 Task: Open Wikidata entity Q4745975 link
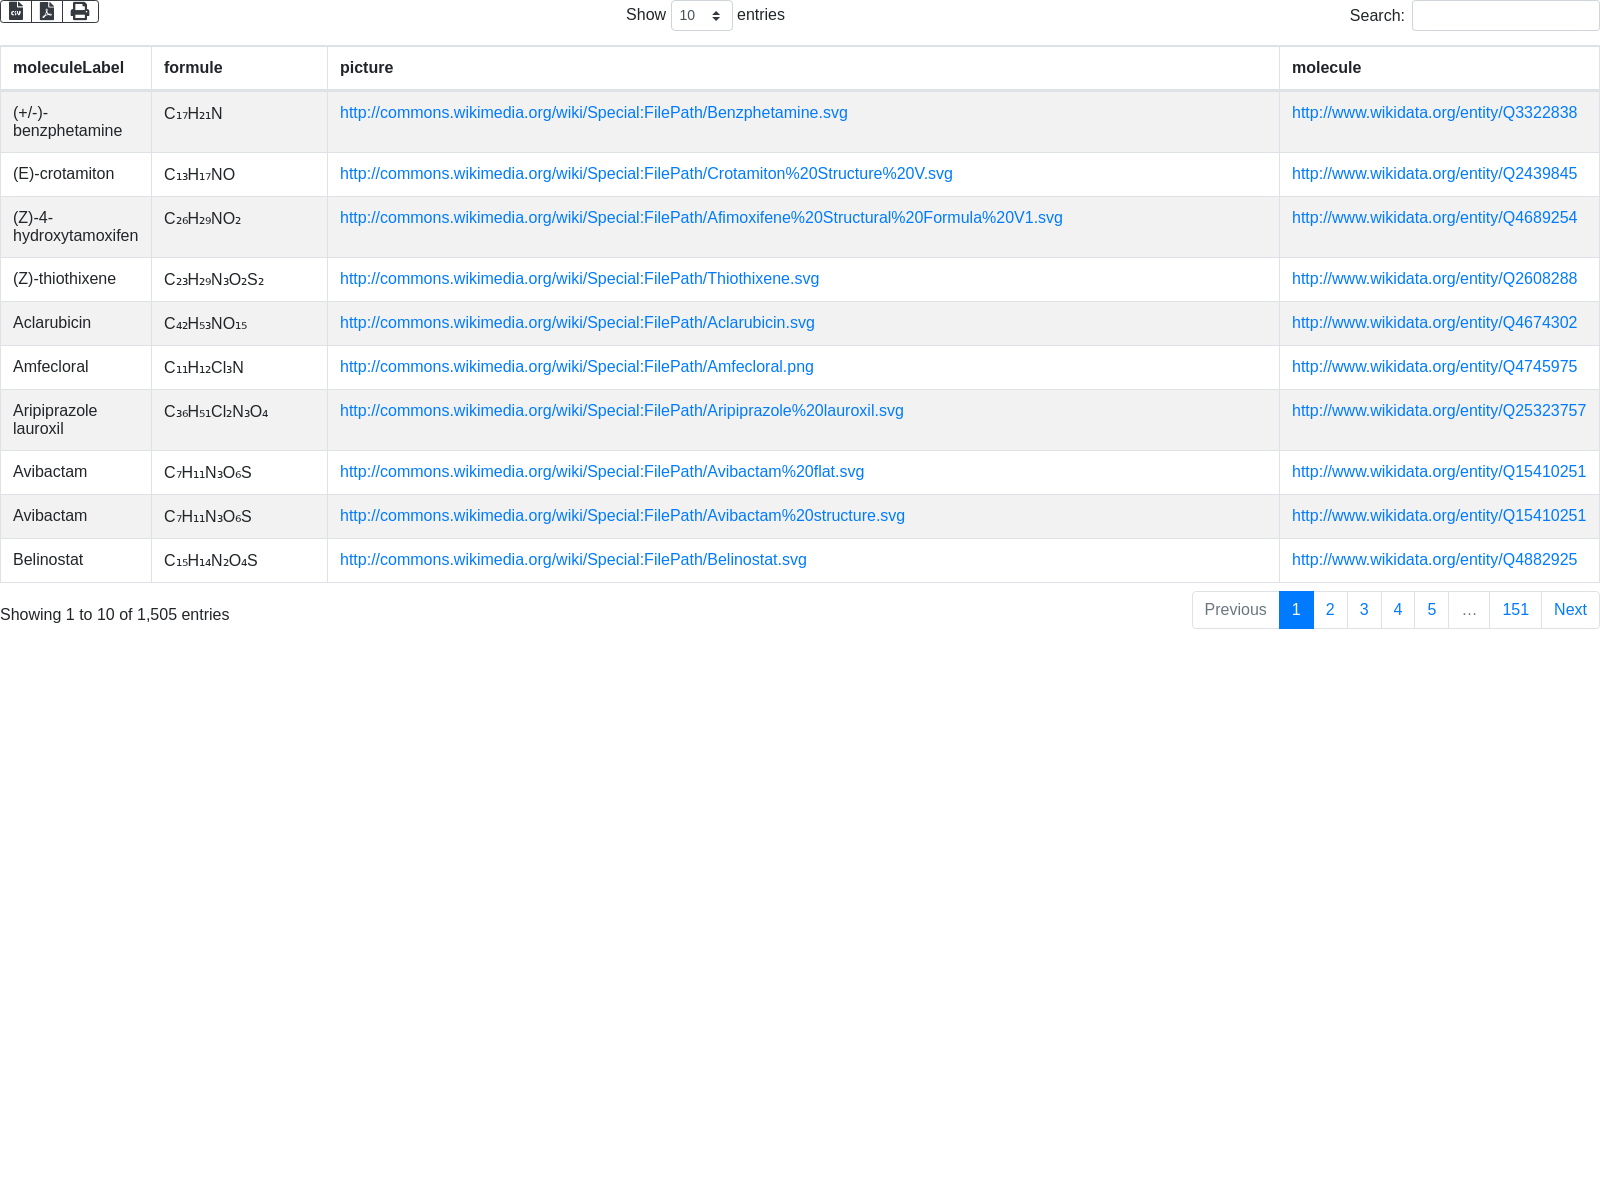1434,367
